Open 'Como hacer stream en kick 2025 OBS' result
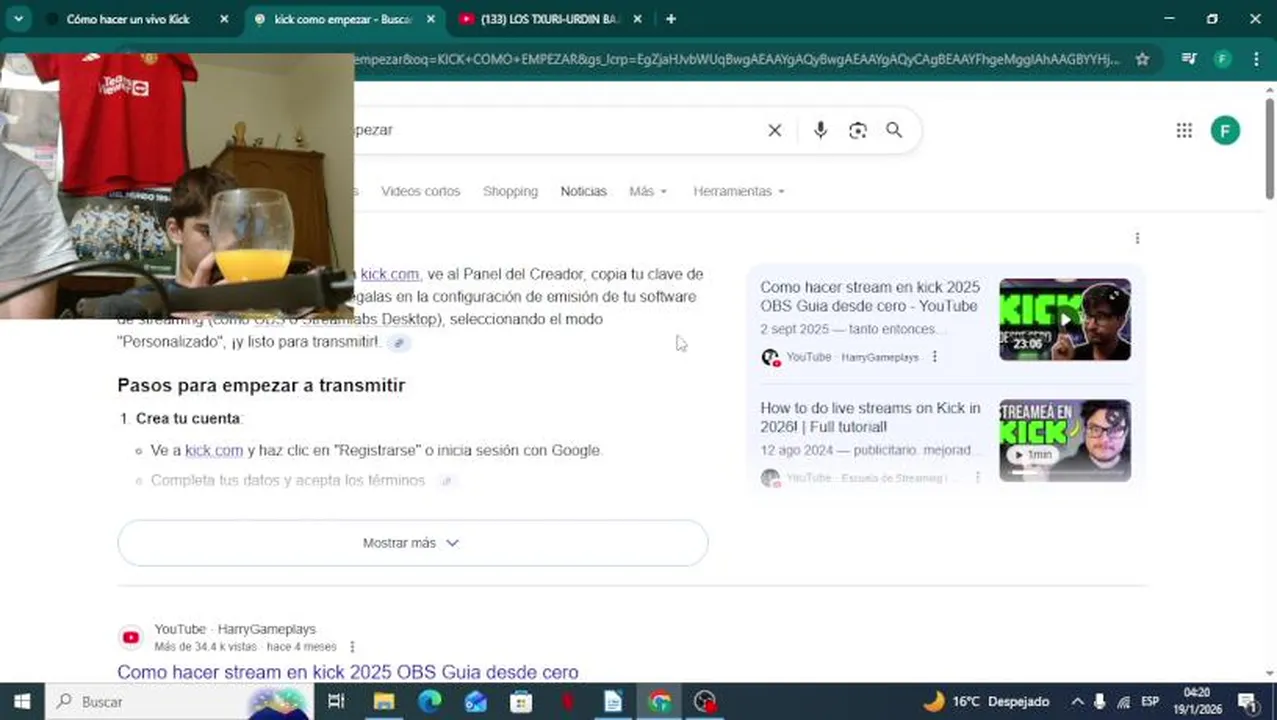The height and width of the screenshot is (720, 1277). click(x=348, y=672)
